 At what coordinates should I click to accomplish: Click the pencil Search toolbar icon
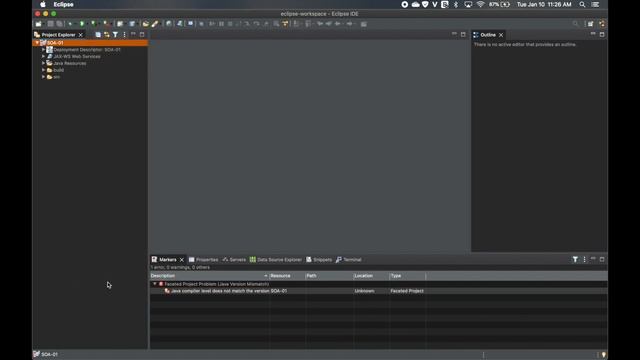click(x=155, y=24)
